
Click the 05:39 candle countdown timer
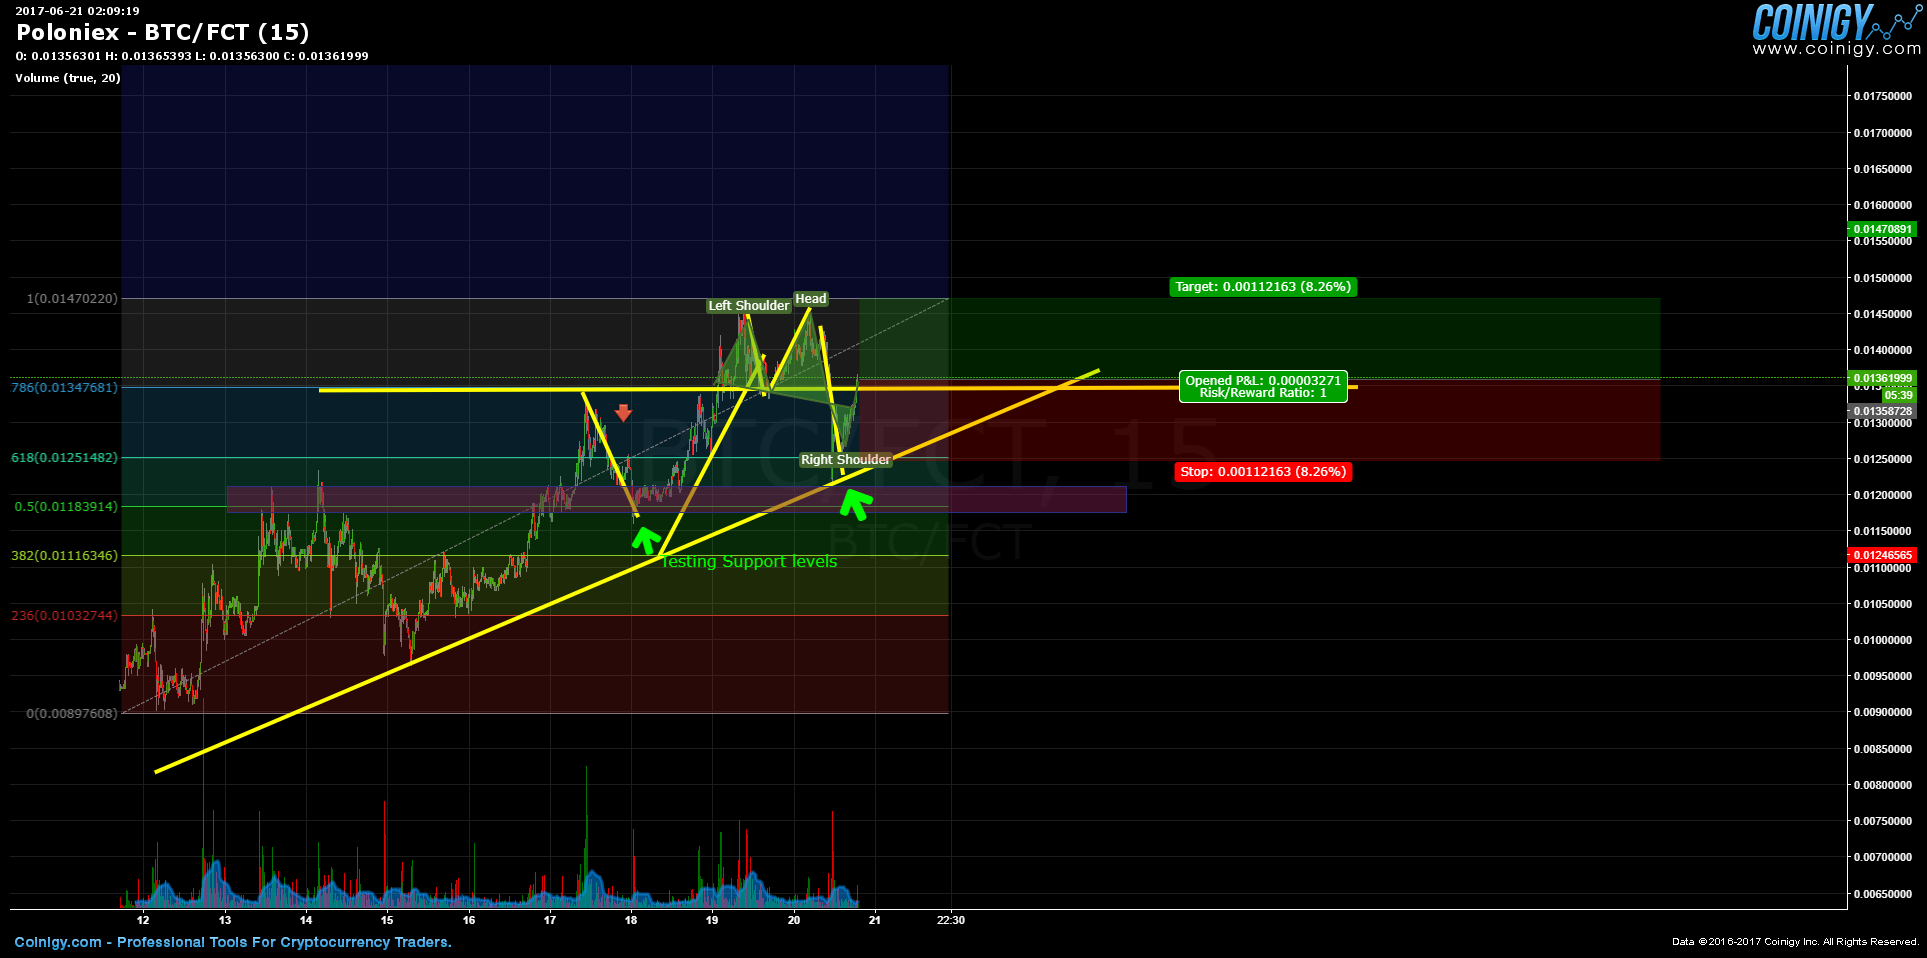1900,395
